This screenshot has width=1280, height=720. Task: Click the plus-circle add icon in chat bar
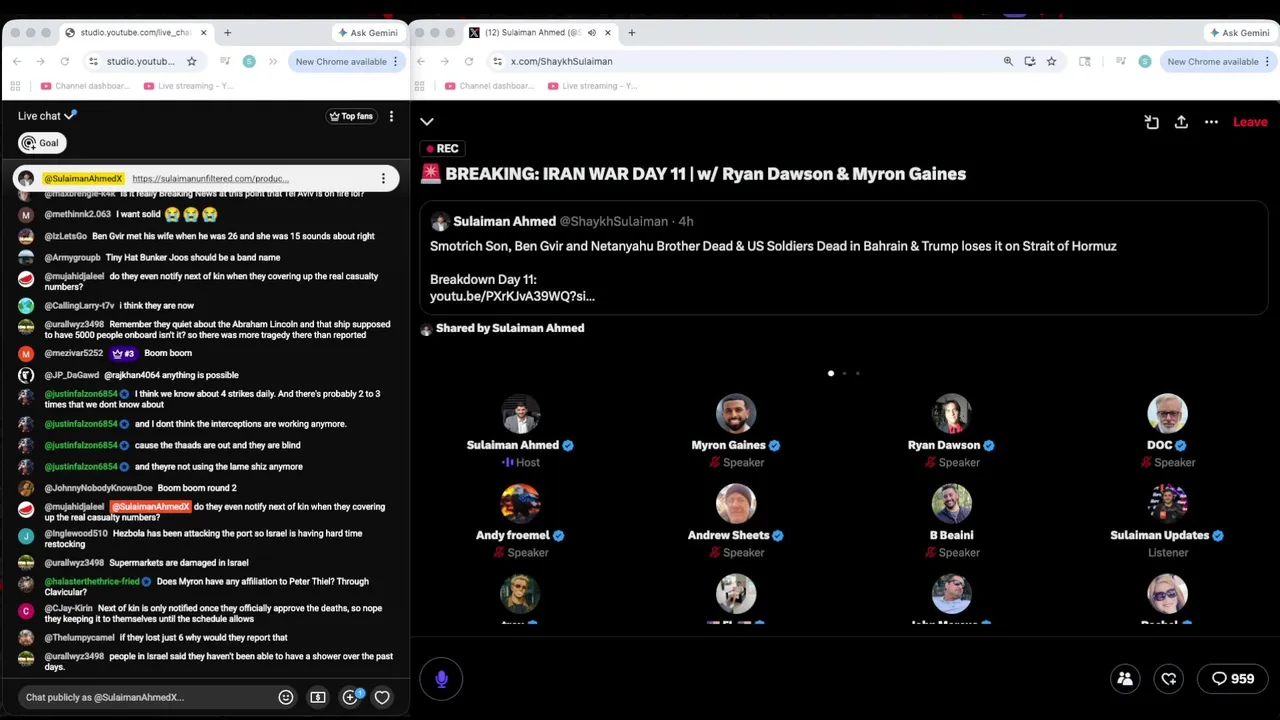point(350,697)
